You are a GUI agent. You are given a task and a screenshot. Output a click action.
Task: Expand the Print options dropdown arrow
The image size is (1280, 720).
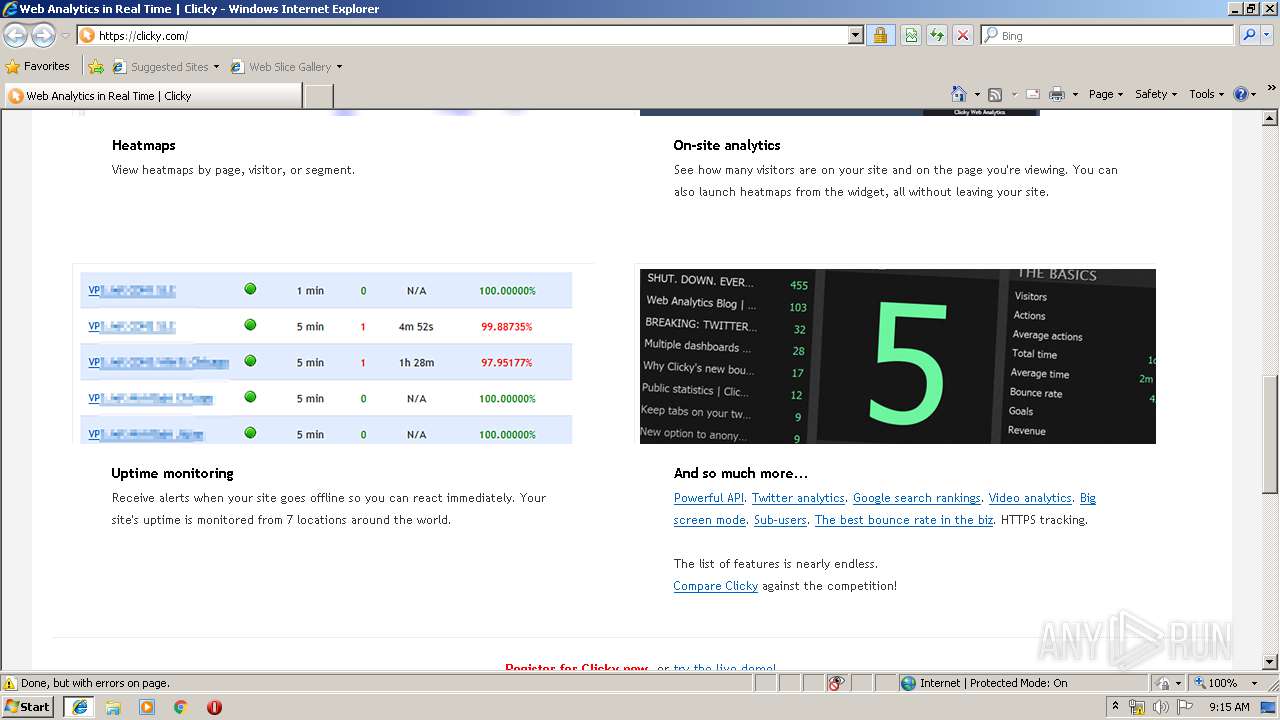coord(1075,95)
